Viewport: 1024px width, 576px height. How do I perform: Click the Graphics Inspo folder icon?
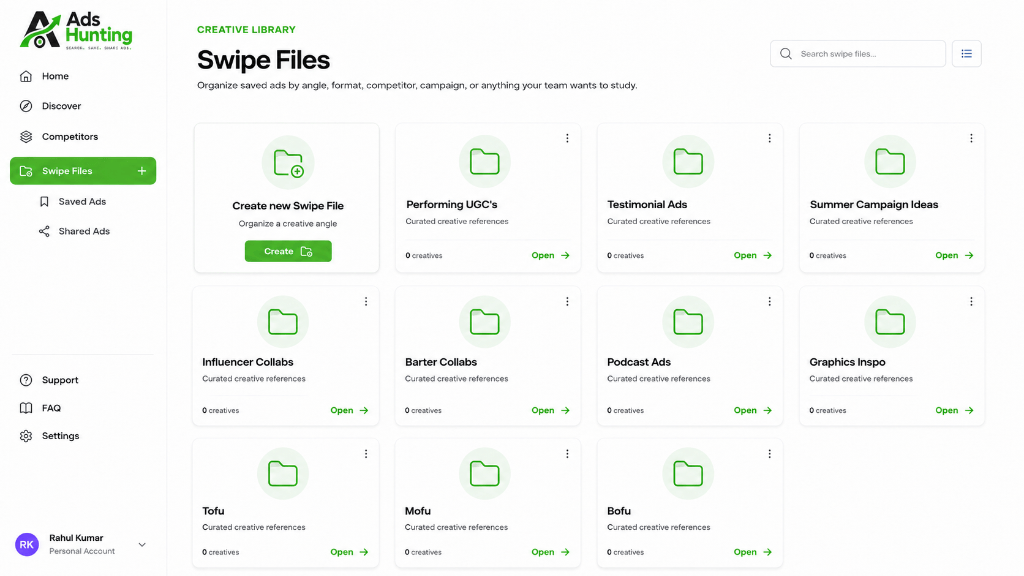[x=889, y=322]
